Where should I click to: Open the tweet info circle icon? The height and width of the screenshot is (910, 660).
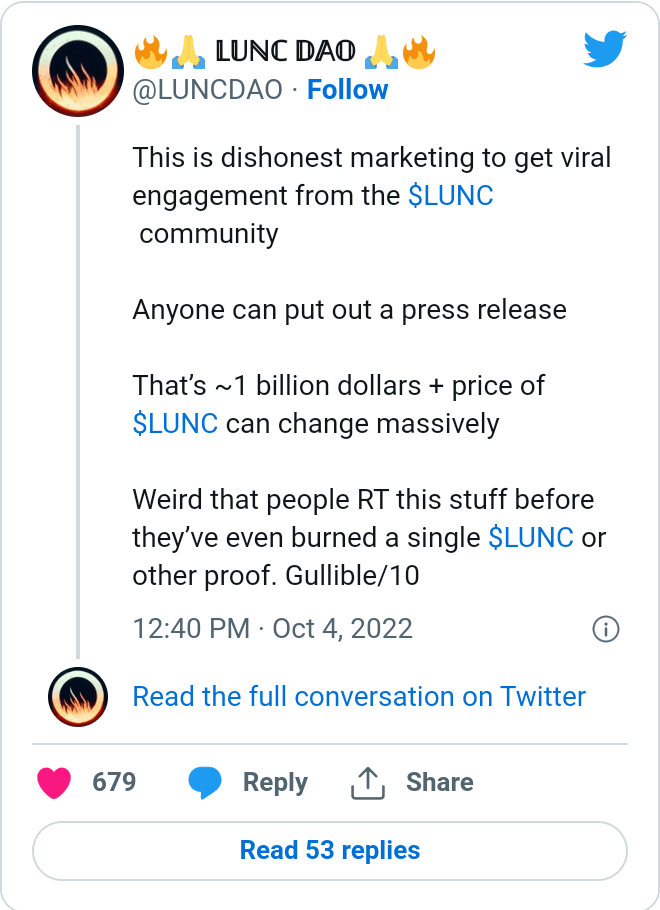(606, 629)
